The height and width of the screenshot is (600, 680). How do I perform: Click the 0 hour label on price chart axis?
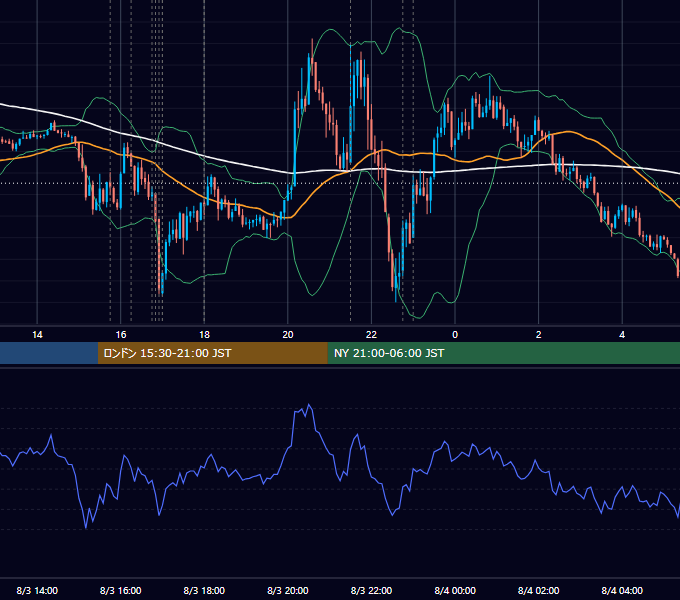[455, 335]
